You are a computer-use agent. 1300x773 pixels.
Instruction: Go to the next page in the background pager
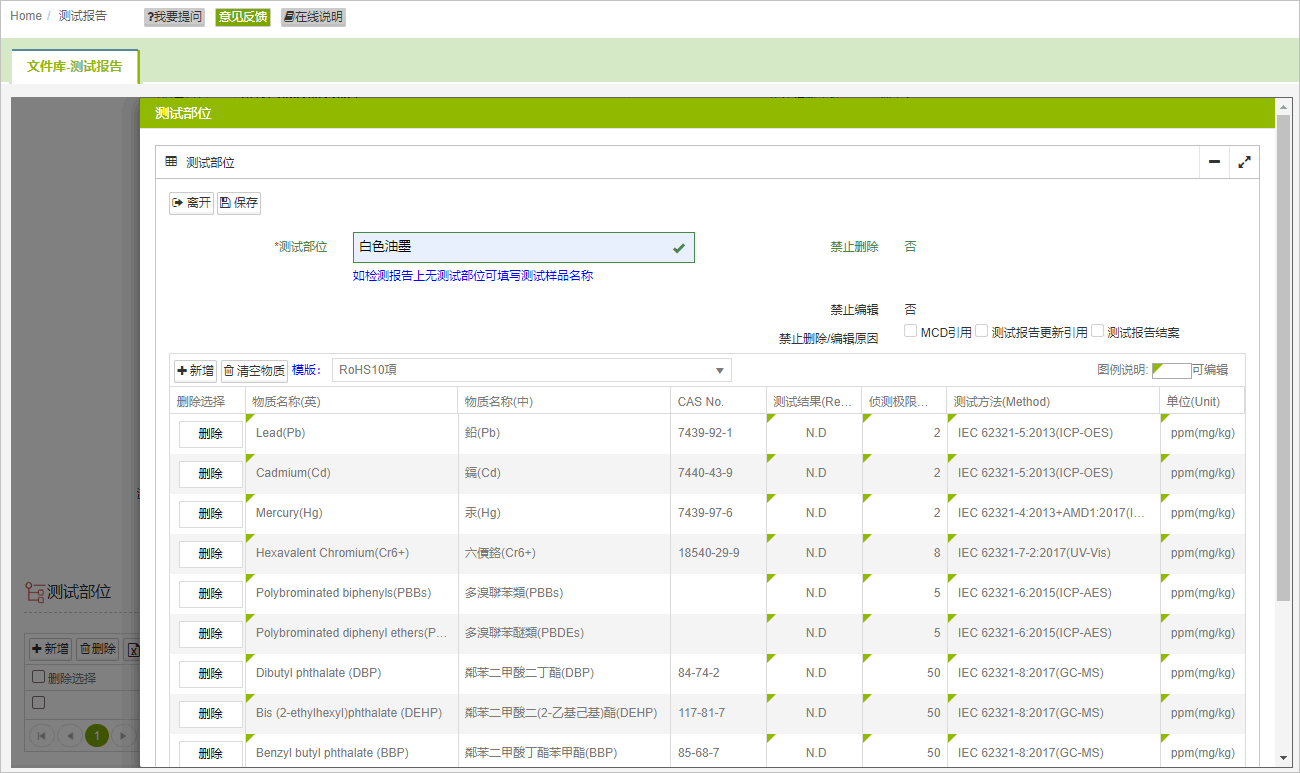123,736
